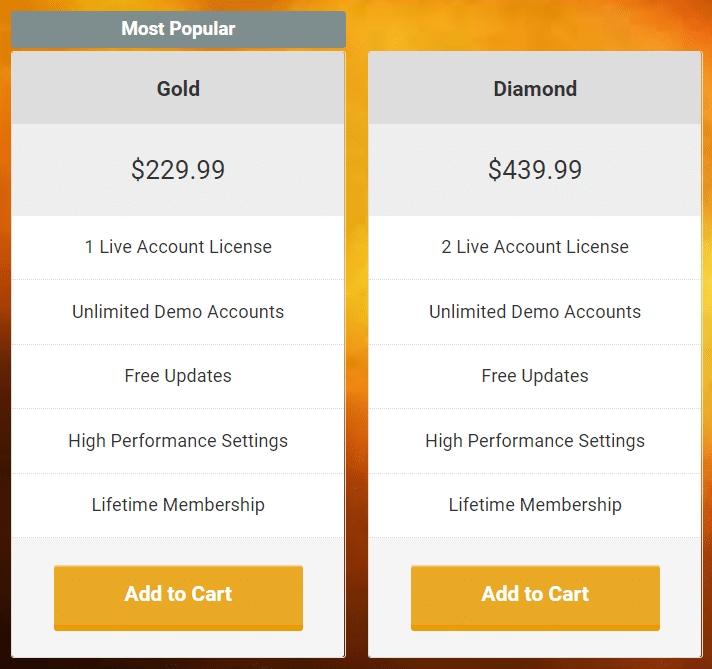Click 2 Live Account License feature
This screenshot has width=712, height=669.
point(535,247)
